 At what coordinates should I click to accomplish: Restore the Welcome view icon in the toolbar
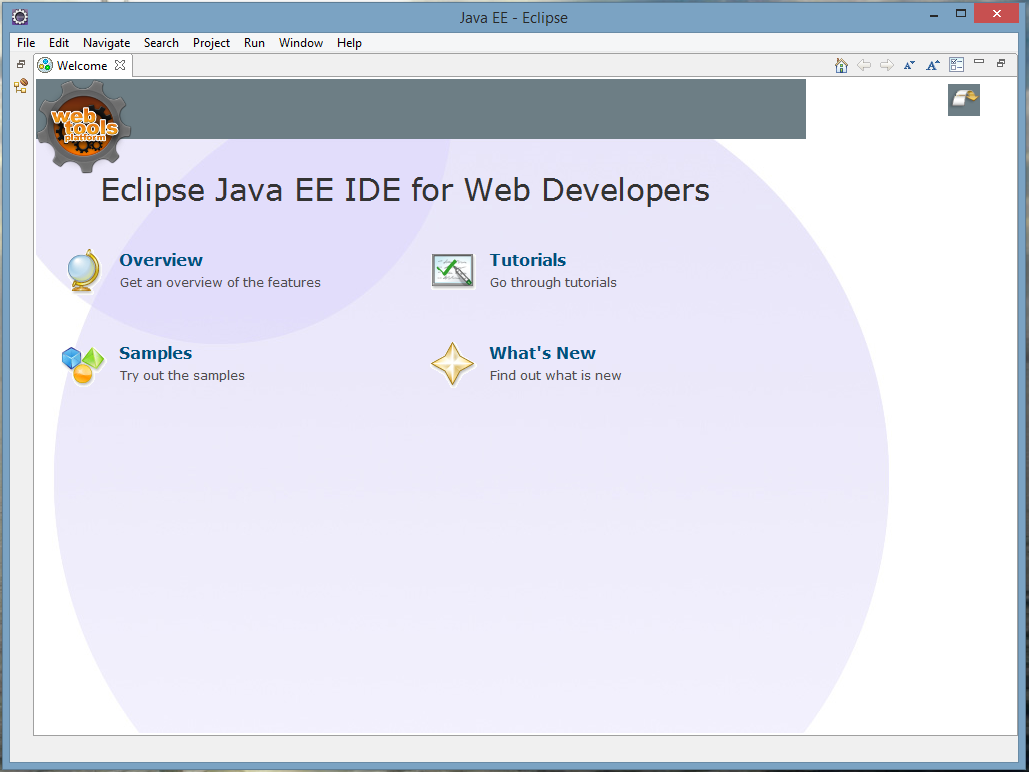[1001, 63]
